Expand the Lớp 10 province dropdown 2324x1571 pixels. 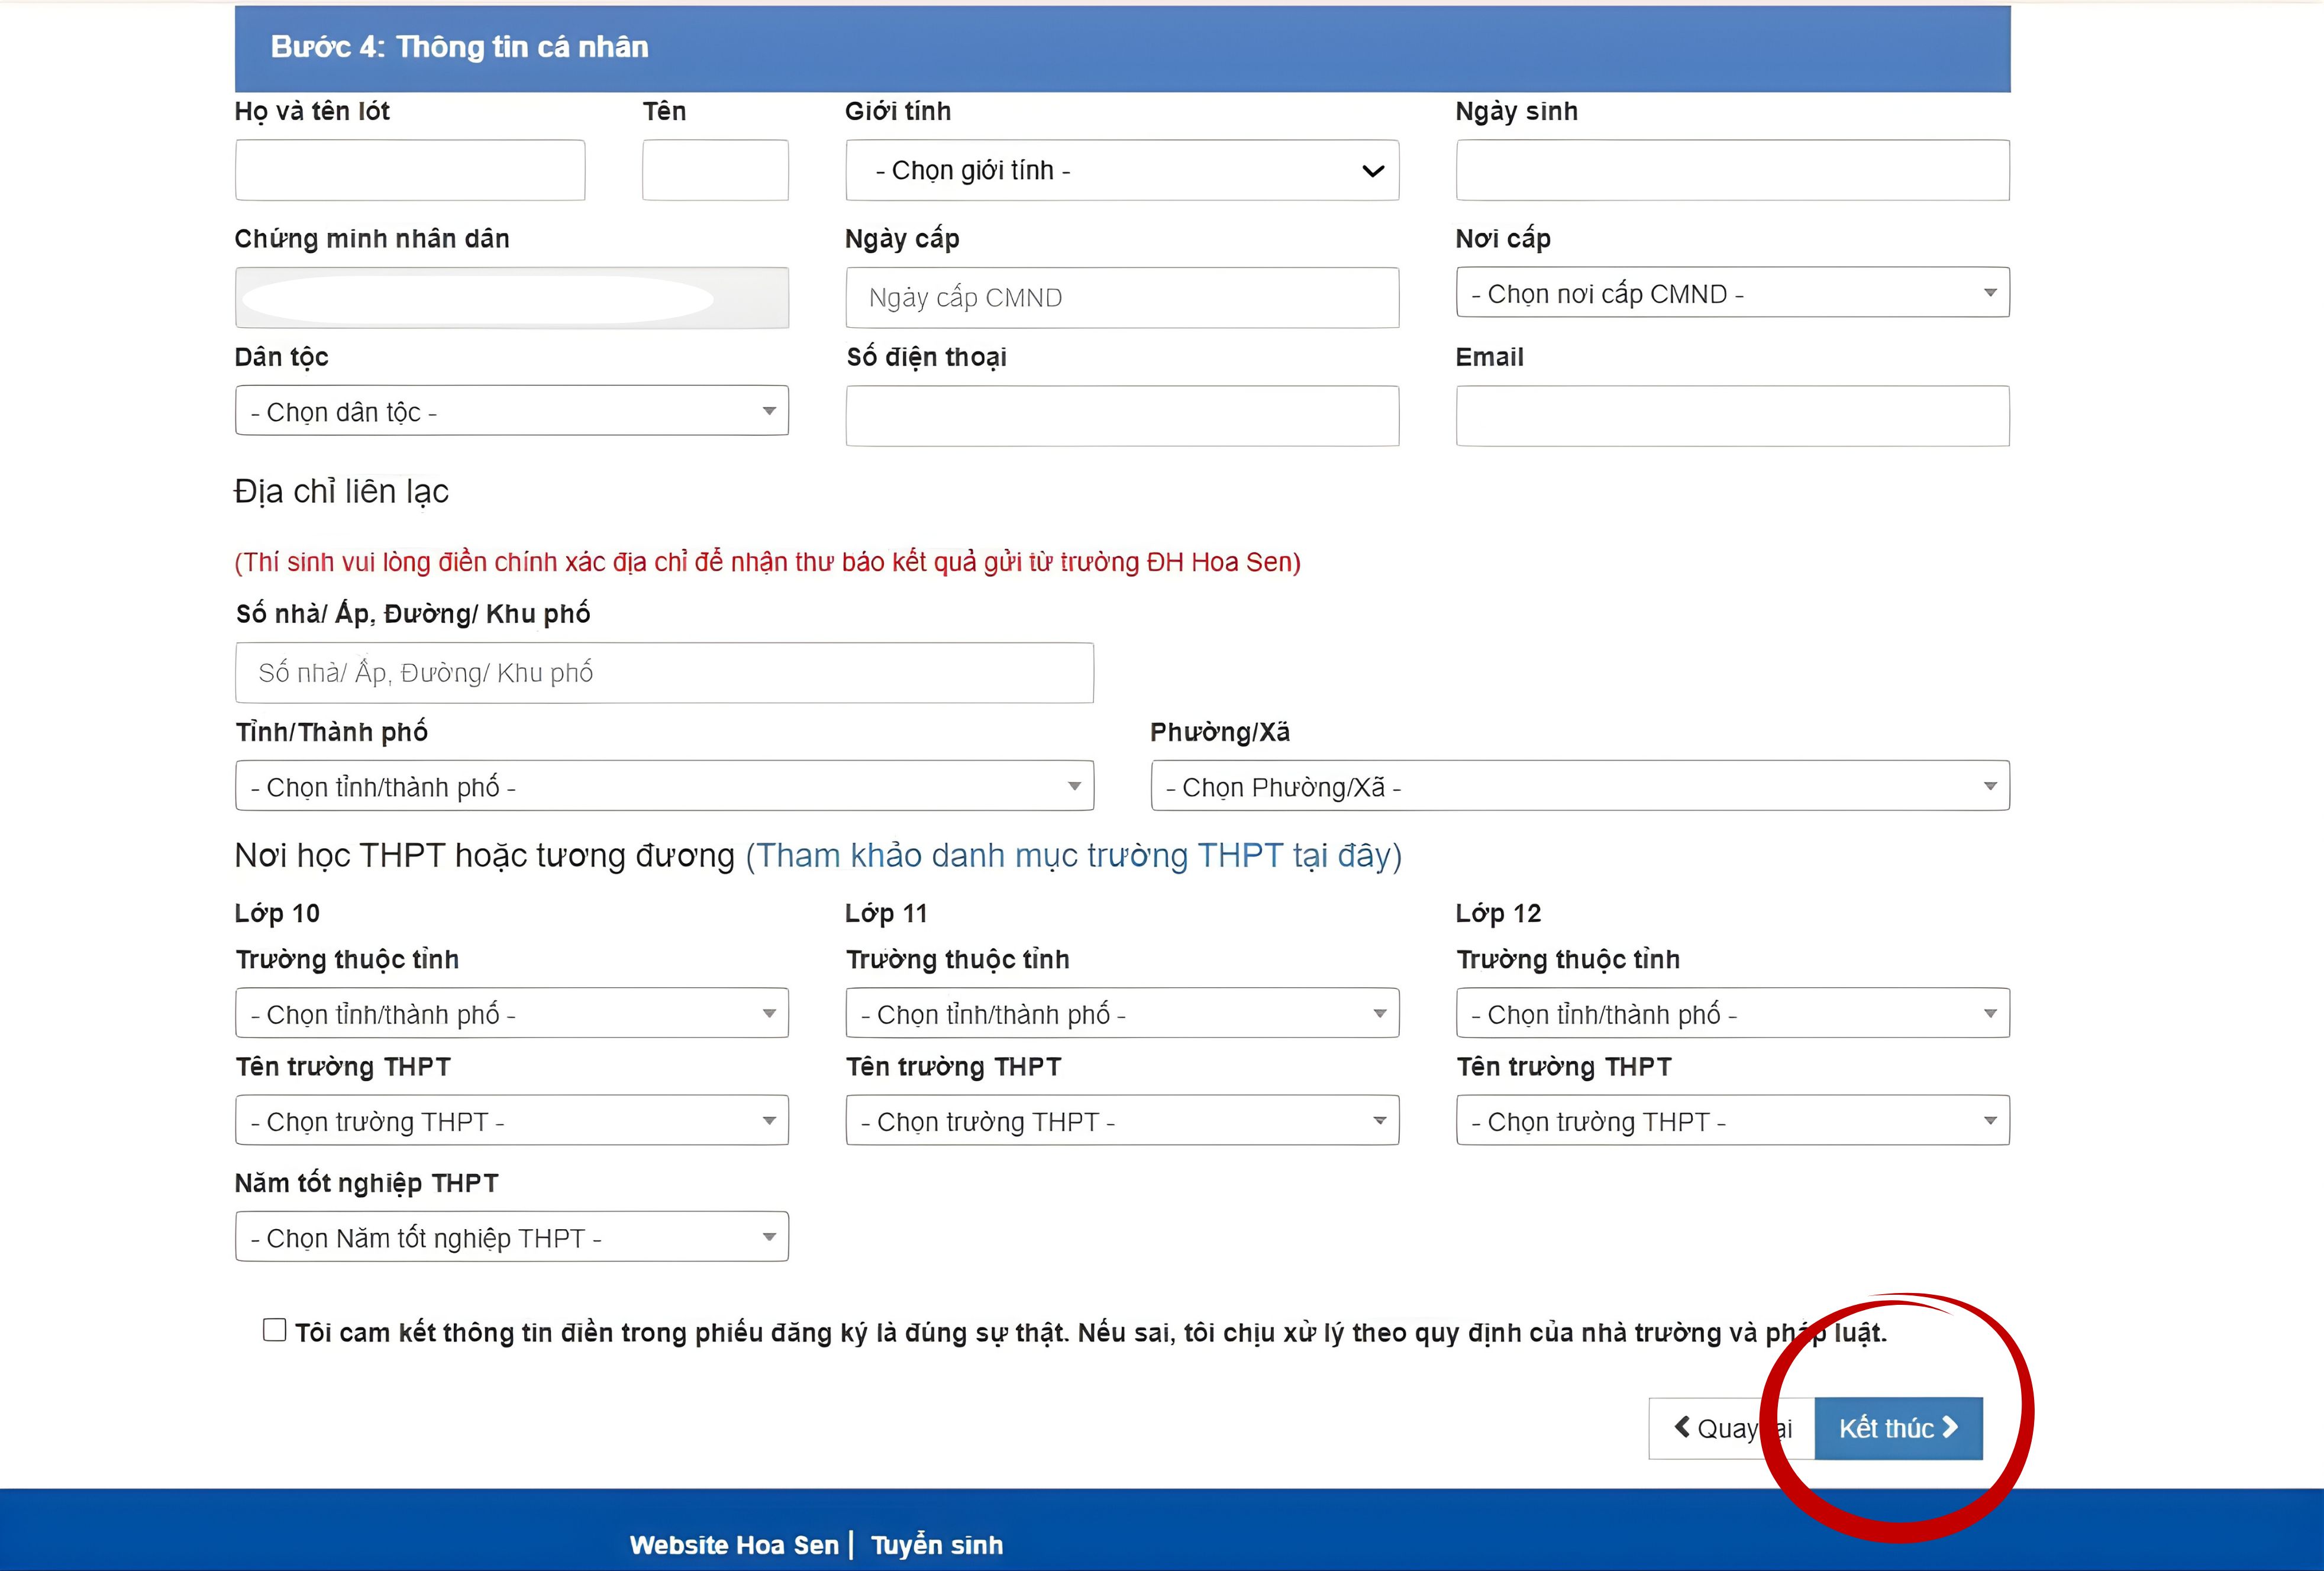[511, 1013]
